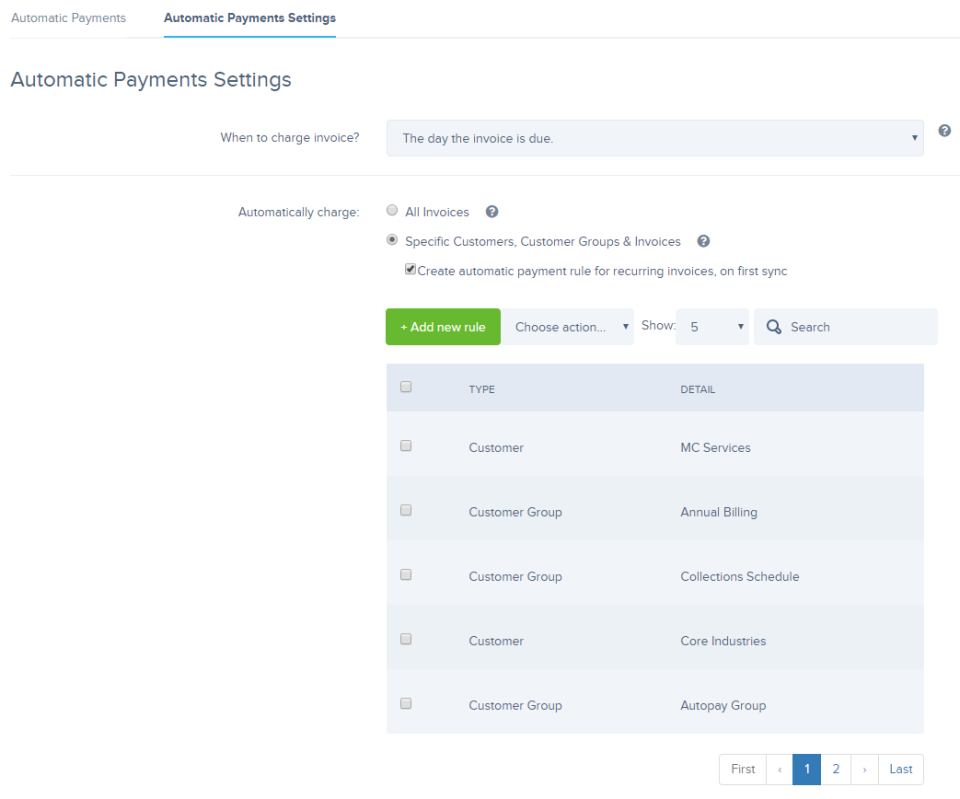Check the Core Industries row checkbox
The image size is (960, 799).
click(406, 639)
